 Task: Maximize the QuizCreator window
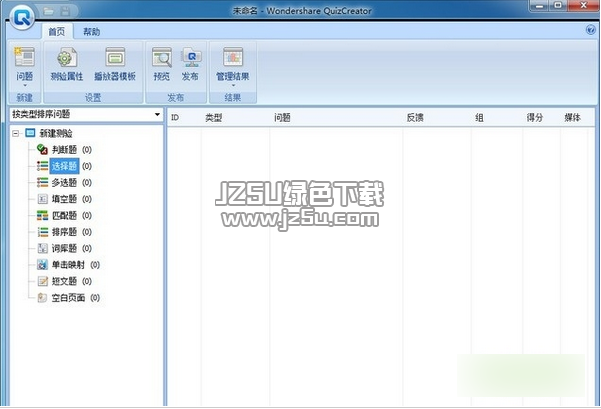point(558,5)
